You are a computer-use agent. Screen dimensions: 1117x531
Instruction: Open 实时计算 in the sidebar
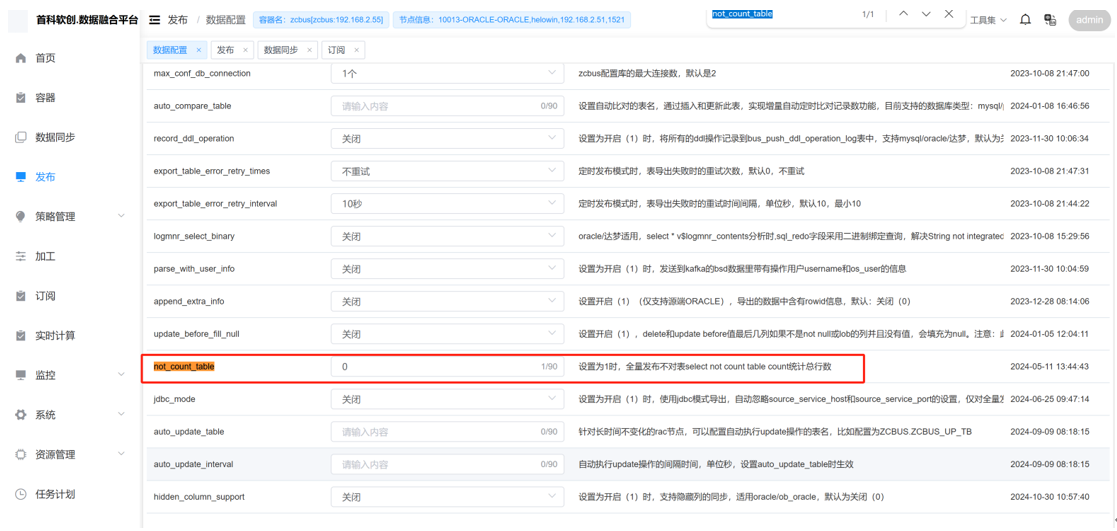tap(55, 336)
